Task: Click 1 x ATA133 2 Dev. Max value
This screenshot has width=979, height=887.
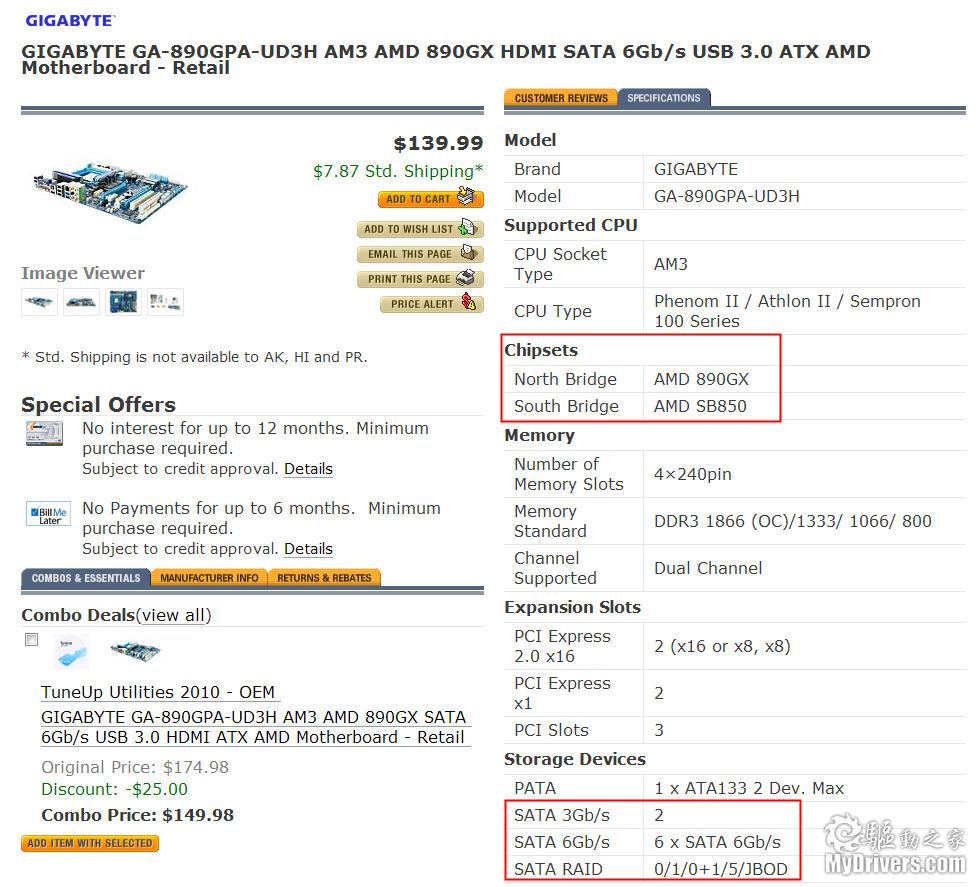Action: (749, 788)
